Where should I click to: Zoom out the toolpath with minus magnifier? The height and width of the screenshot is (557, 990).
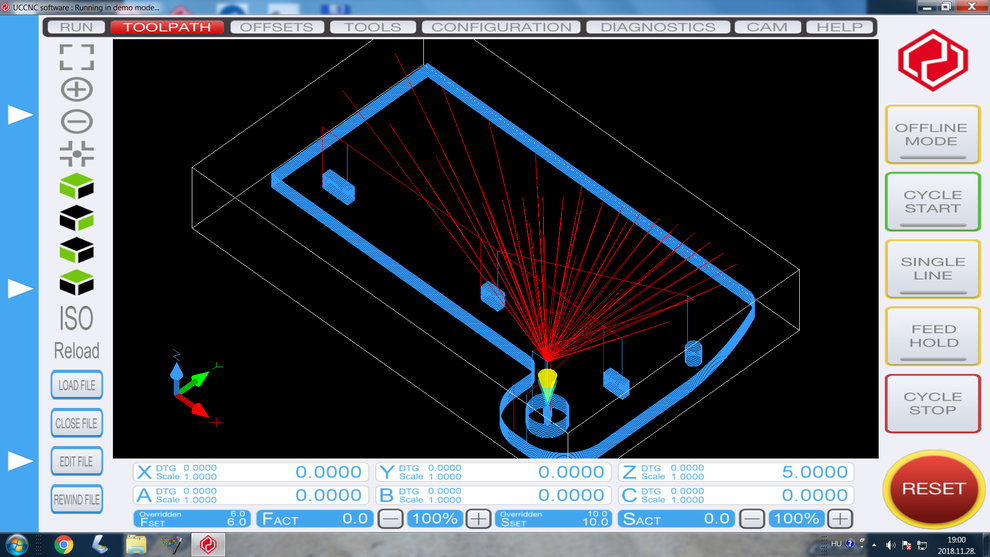(x=76, y=121)
